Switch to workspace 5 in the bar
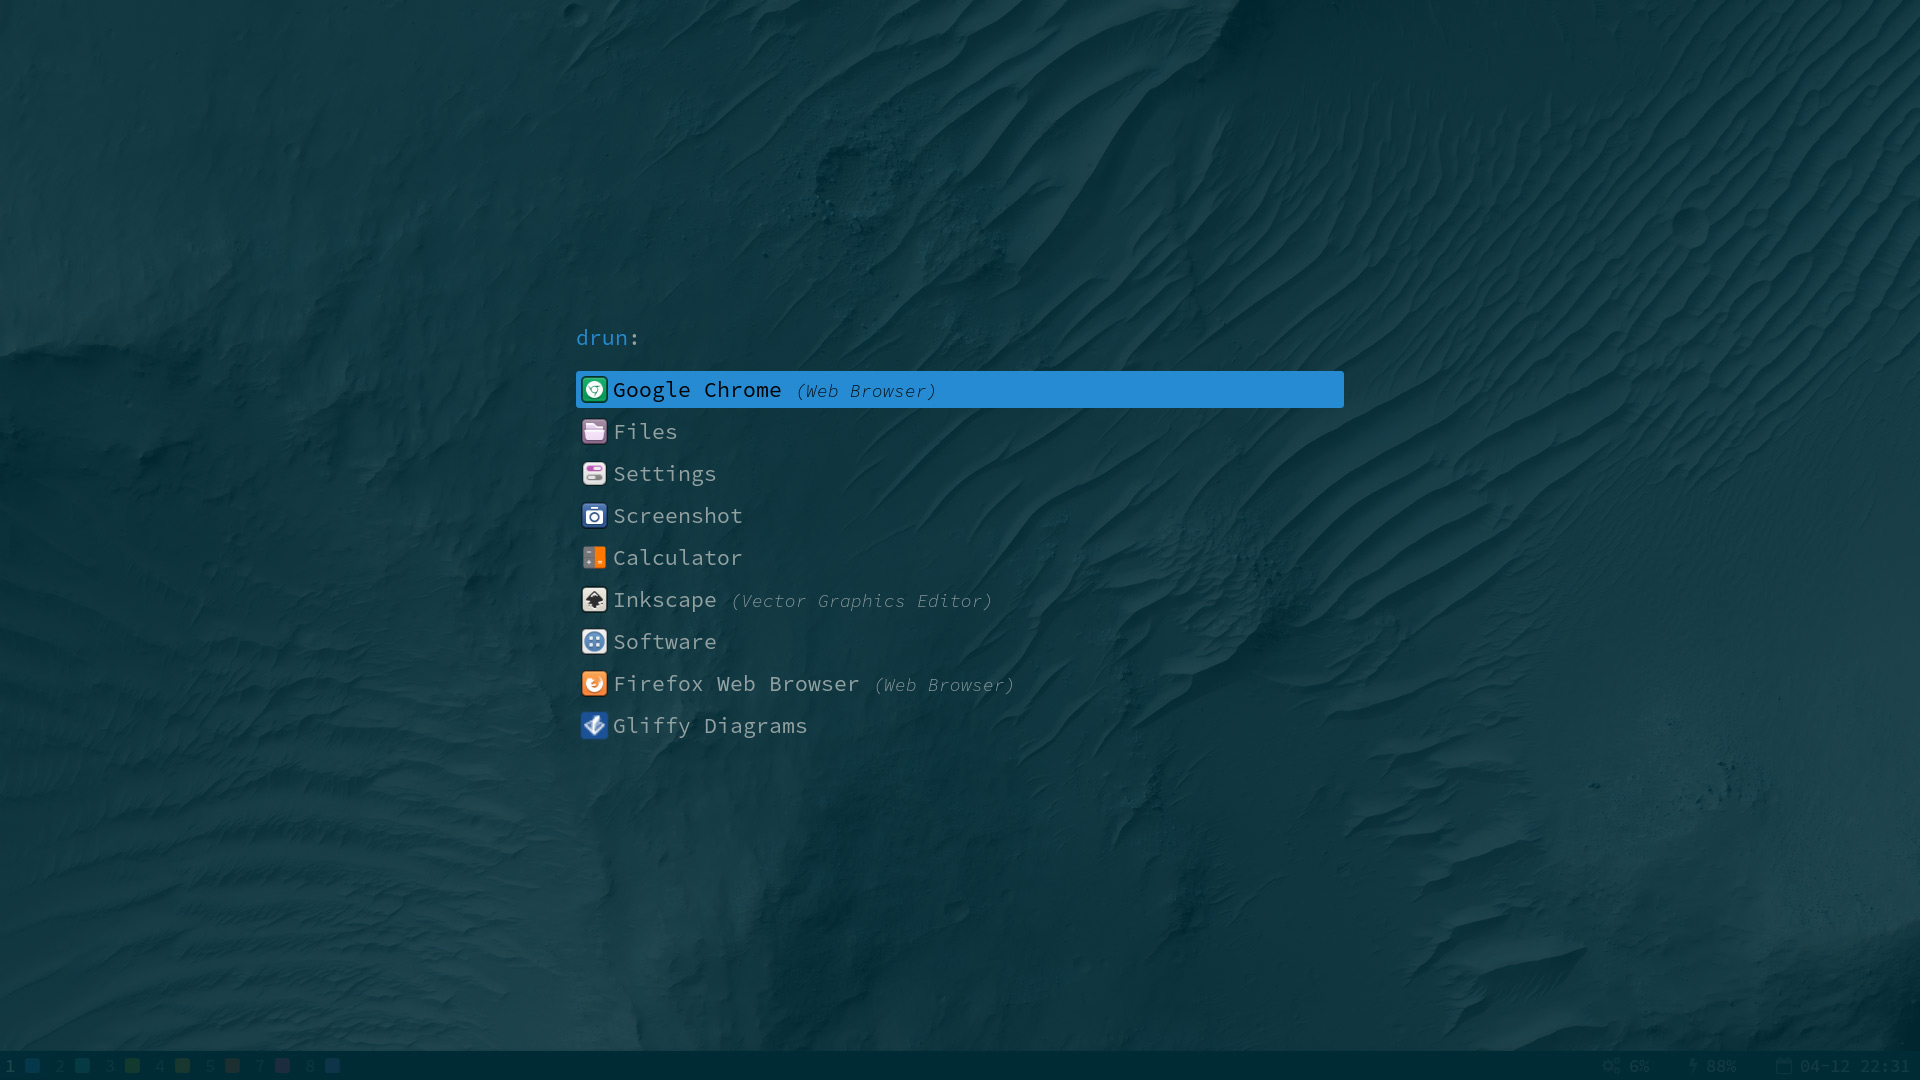Screen dimensions: 1920x1080 click(222, 1066)
